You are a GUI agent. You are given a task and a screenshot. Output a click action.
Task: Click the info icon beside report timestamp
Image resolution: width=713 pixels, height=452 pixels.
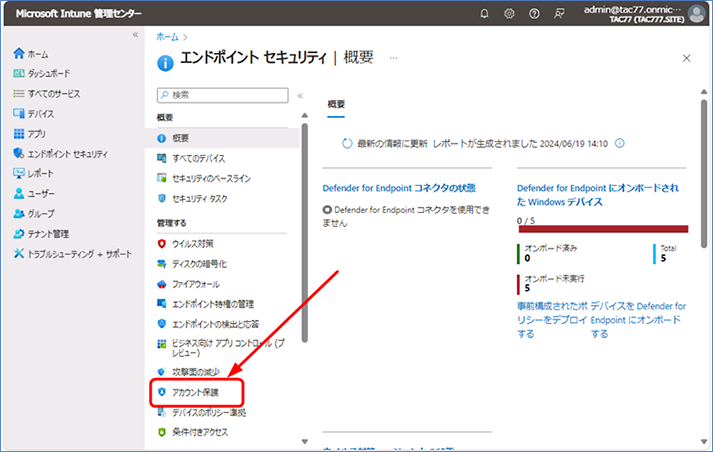[620, 143]
